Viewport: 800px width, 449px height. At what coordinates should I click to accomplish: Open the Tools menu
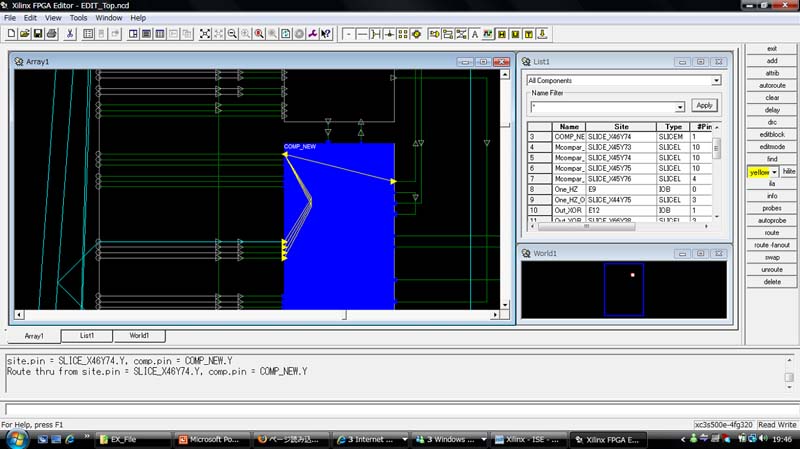[x=78, y=18]
